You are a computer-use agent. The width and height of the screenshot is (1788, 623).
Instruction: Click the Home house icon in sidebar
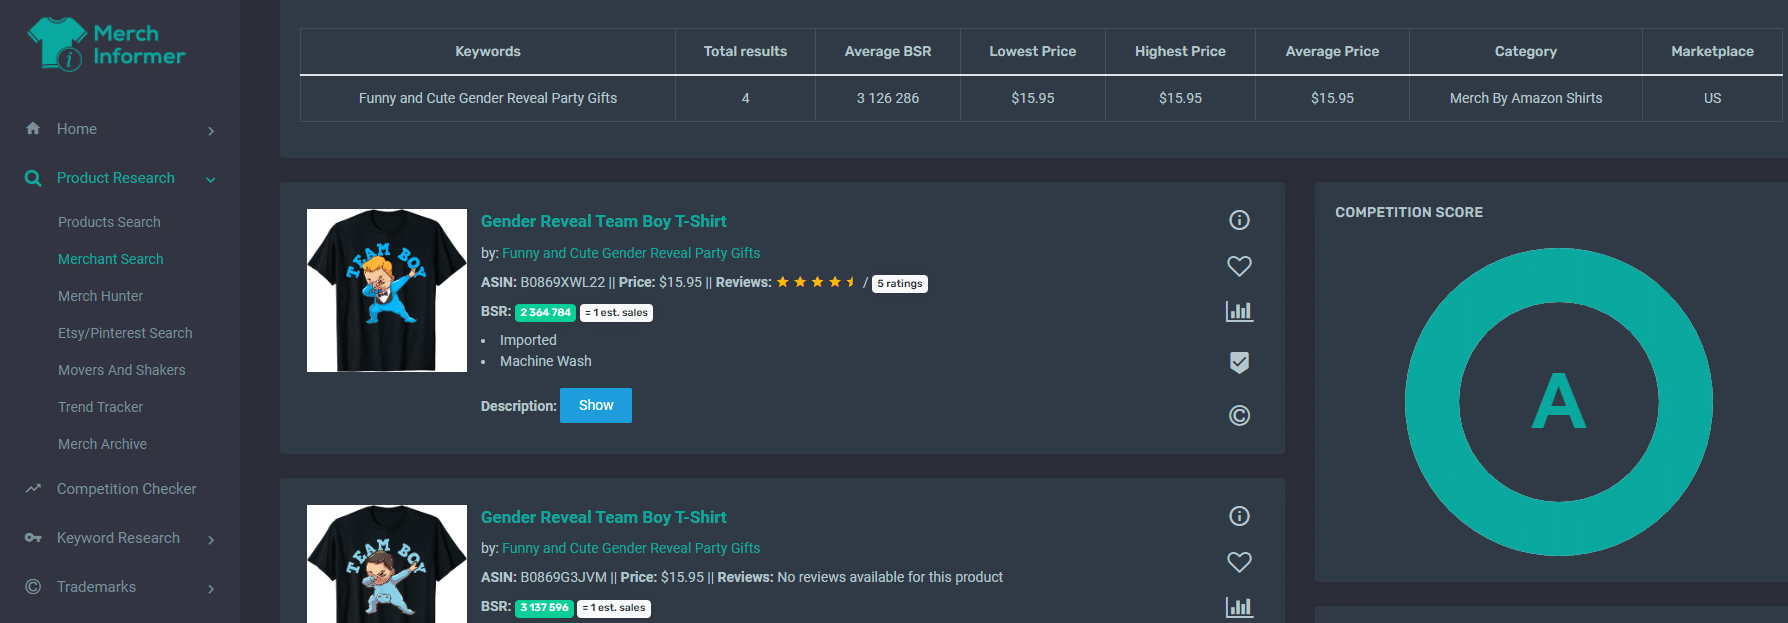(x=33, y=128)
